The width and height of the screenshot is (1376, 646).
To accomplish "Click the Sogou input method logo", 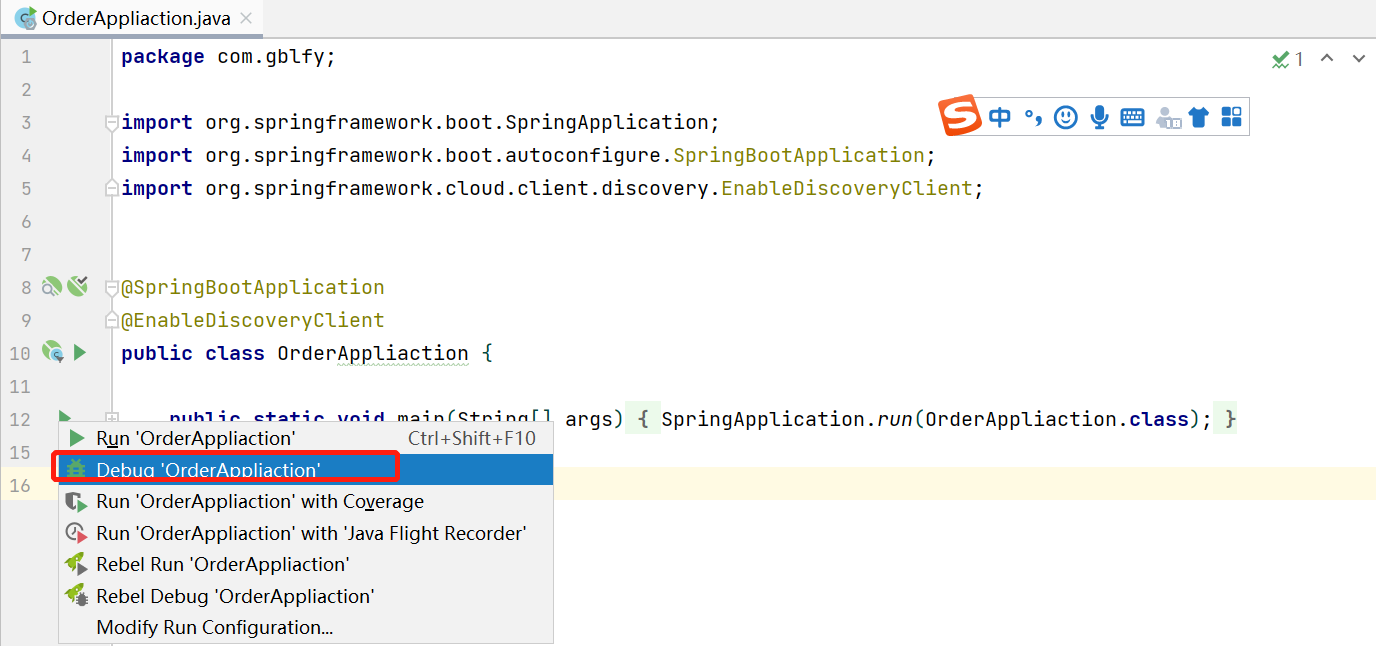I will click(960, 117).
